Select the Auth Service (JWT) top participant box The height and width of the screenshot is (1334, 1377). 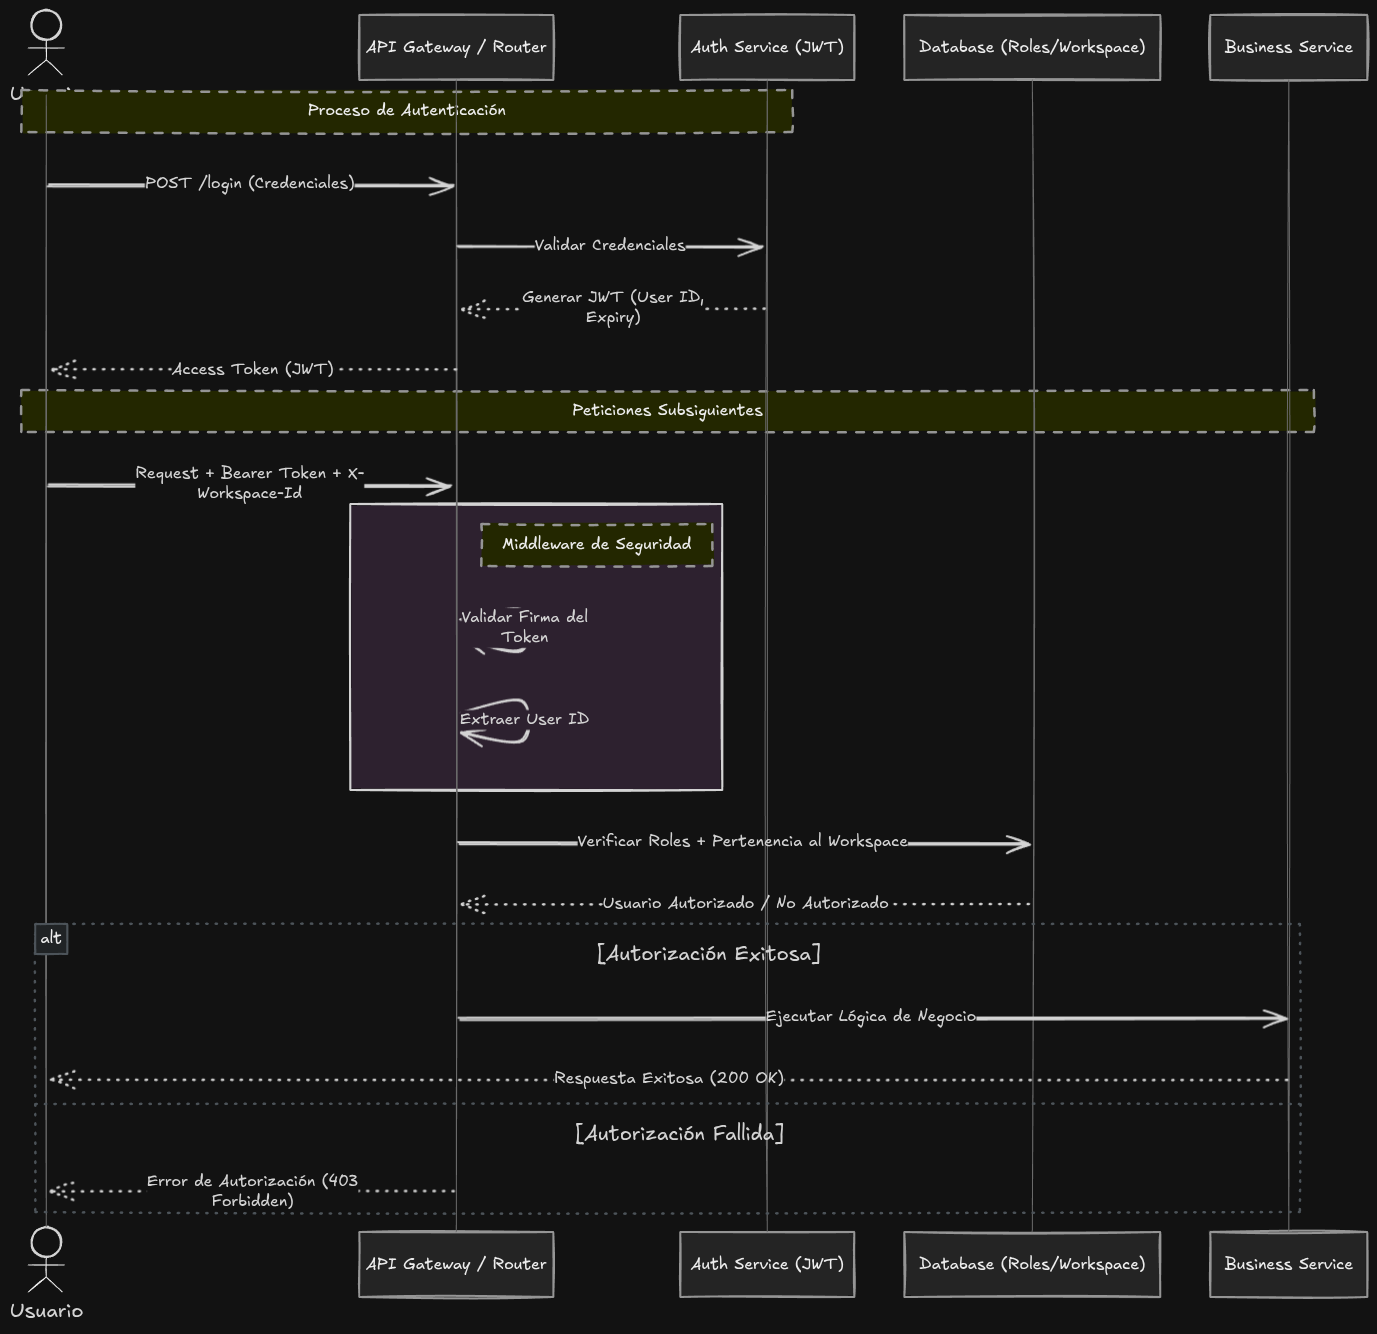tap(766, 46)
